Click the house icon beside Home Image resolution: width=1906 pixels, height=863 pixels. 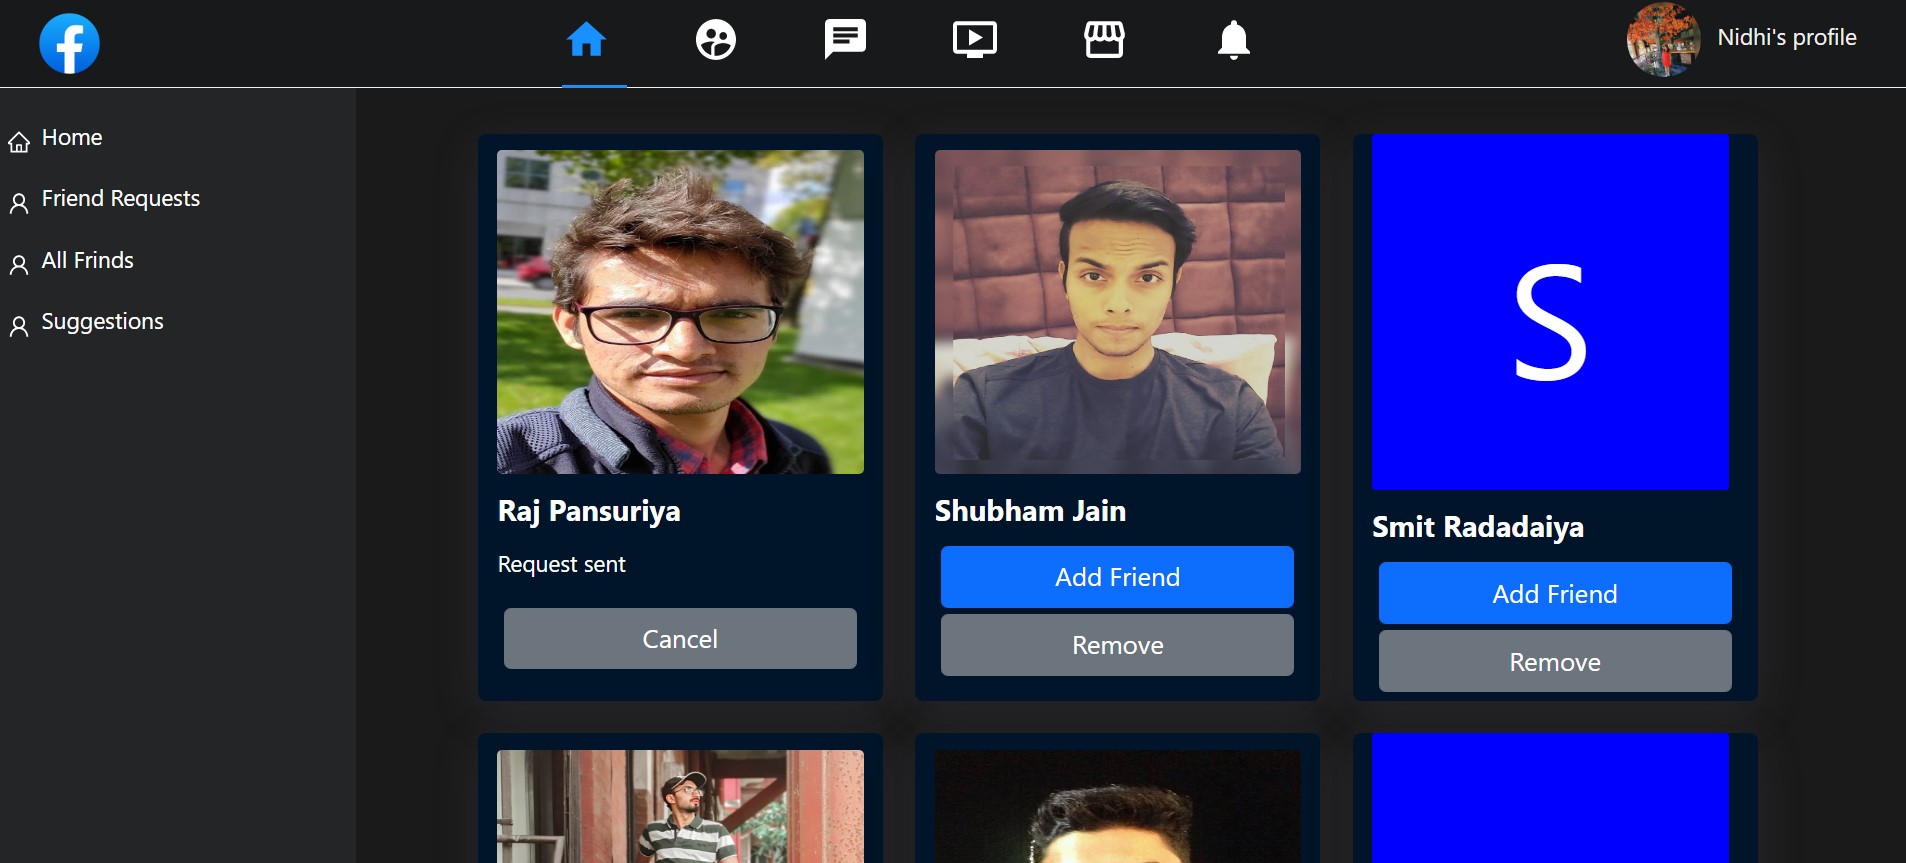(x=19, y=143)
